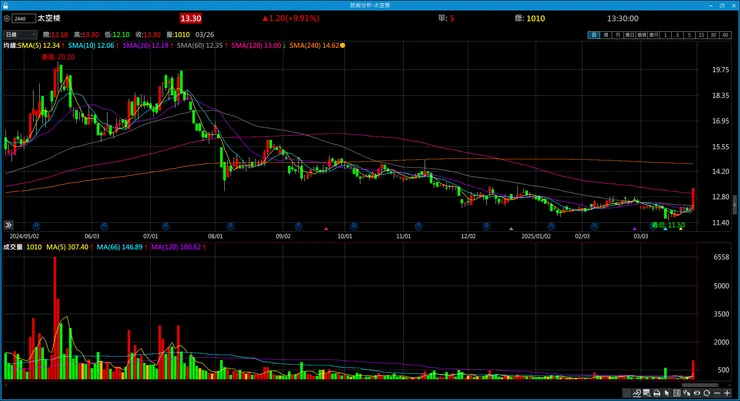Click the app icon in the title bar

point(5,5)
